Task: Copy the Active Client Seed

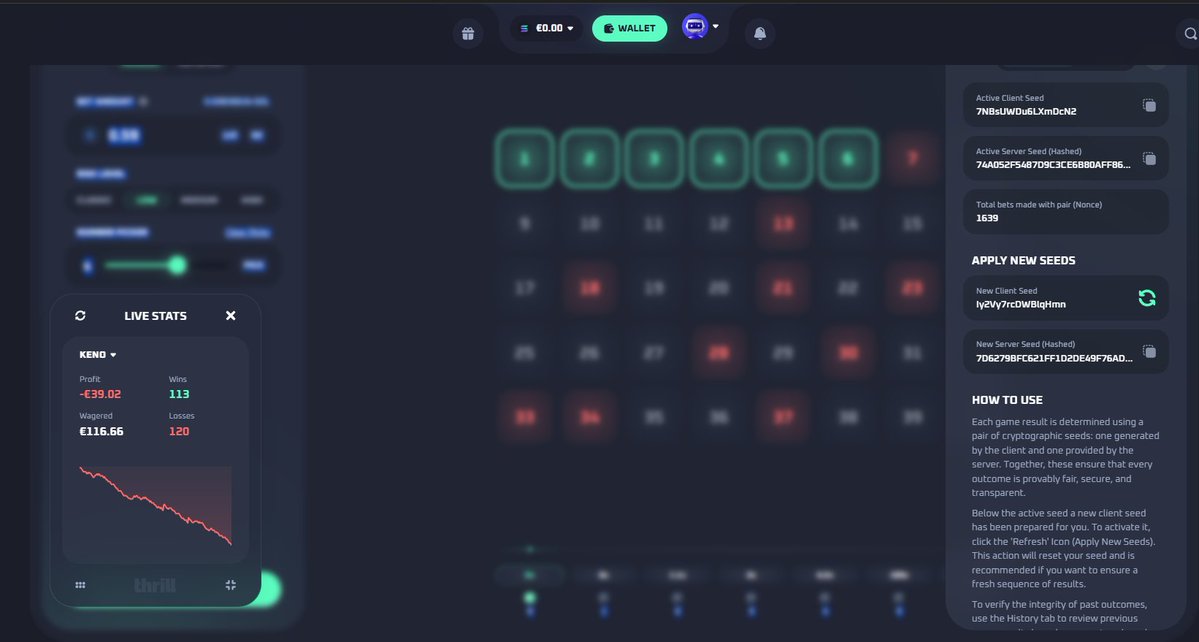Action: point(1149,105)
